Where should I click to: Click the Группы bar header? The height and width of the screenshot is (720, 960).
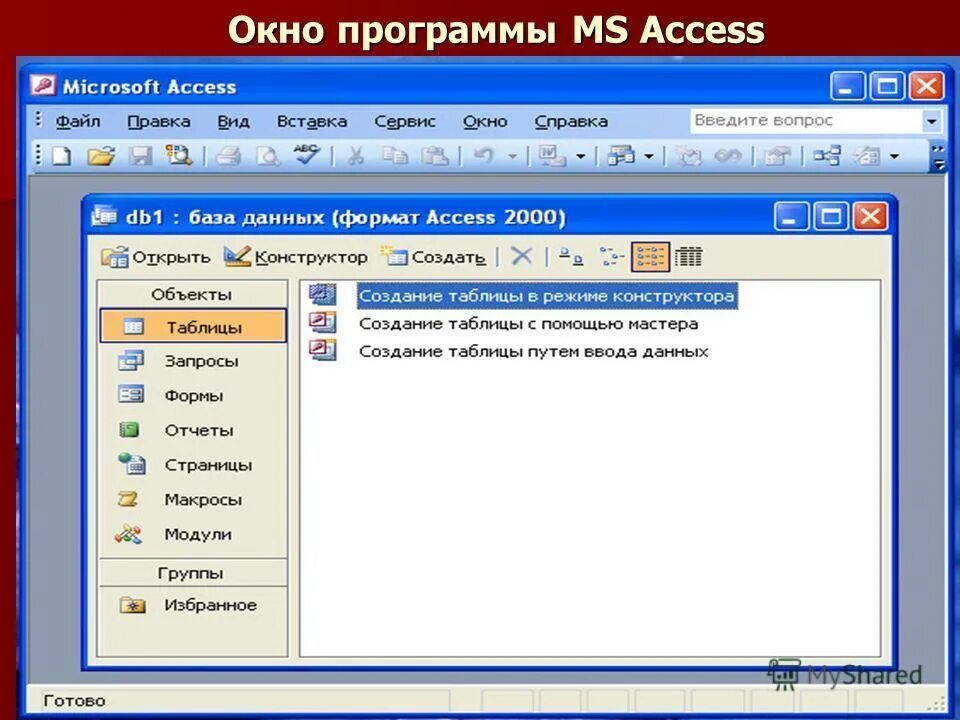[x=192, y=573]
